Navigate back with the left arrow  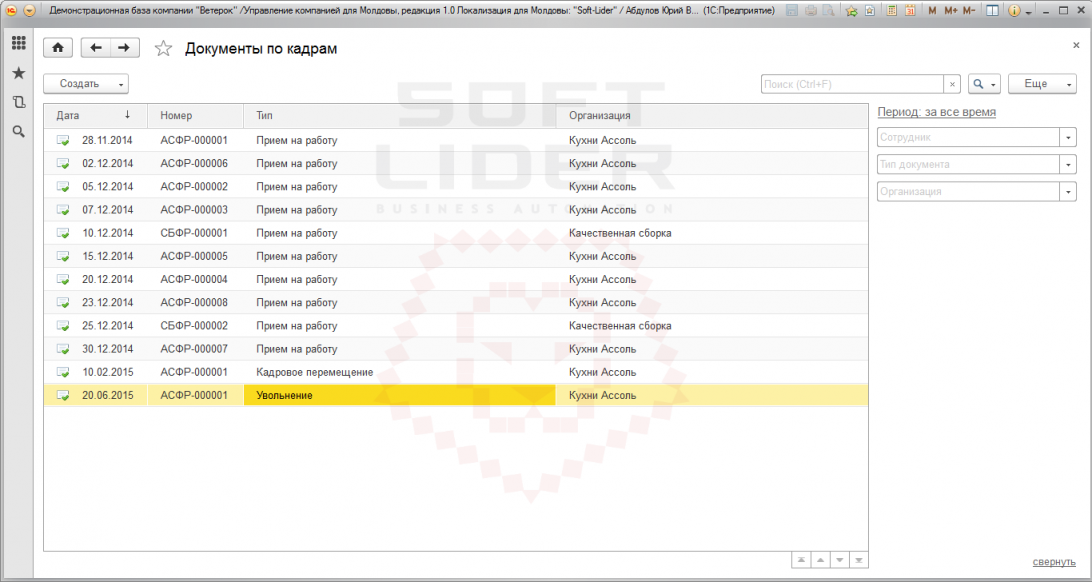pyautogui.click(x=96, y=47)
